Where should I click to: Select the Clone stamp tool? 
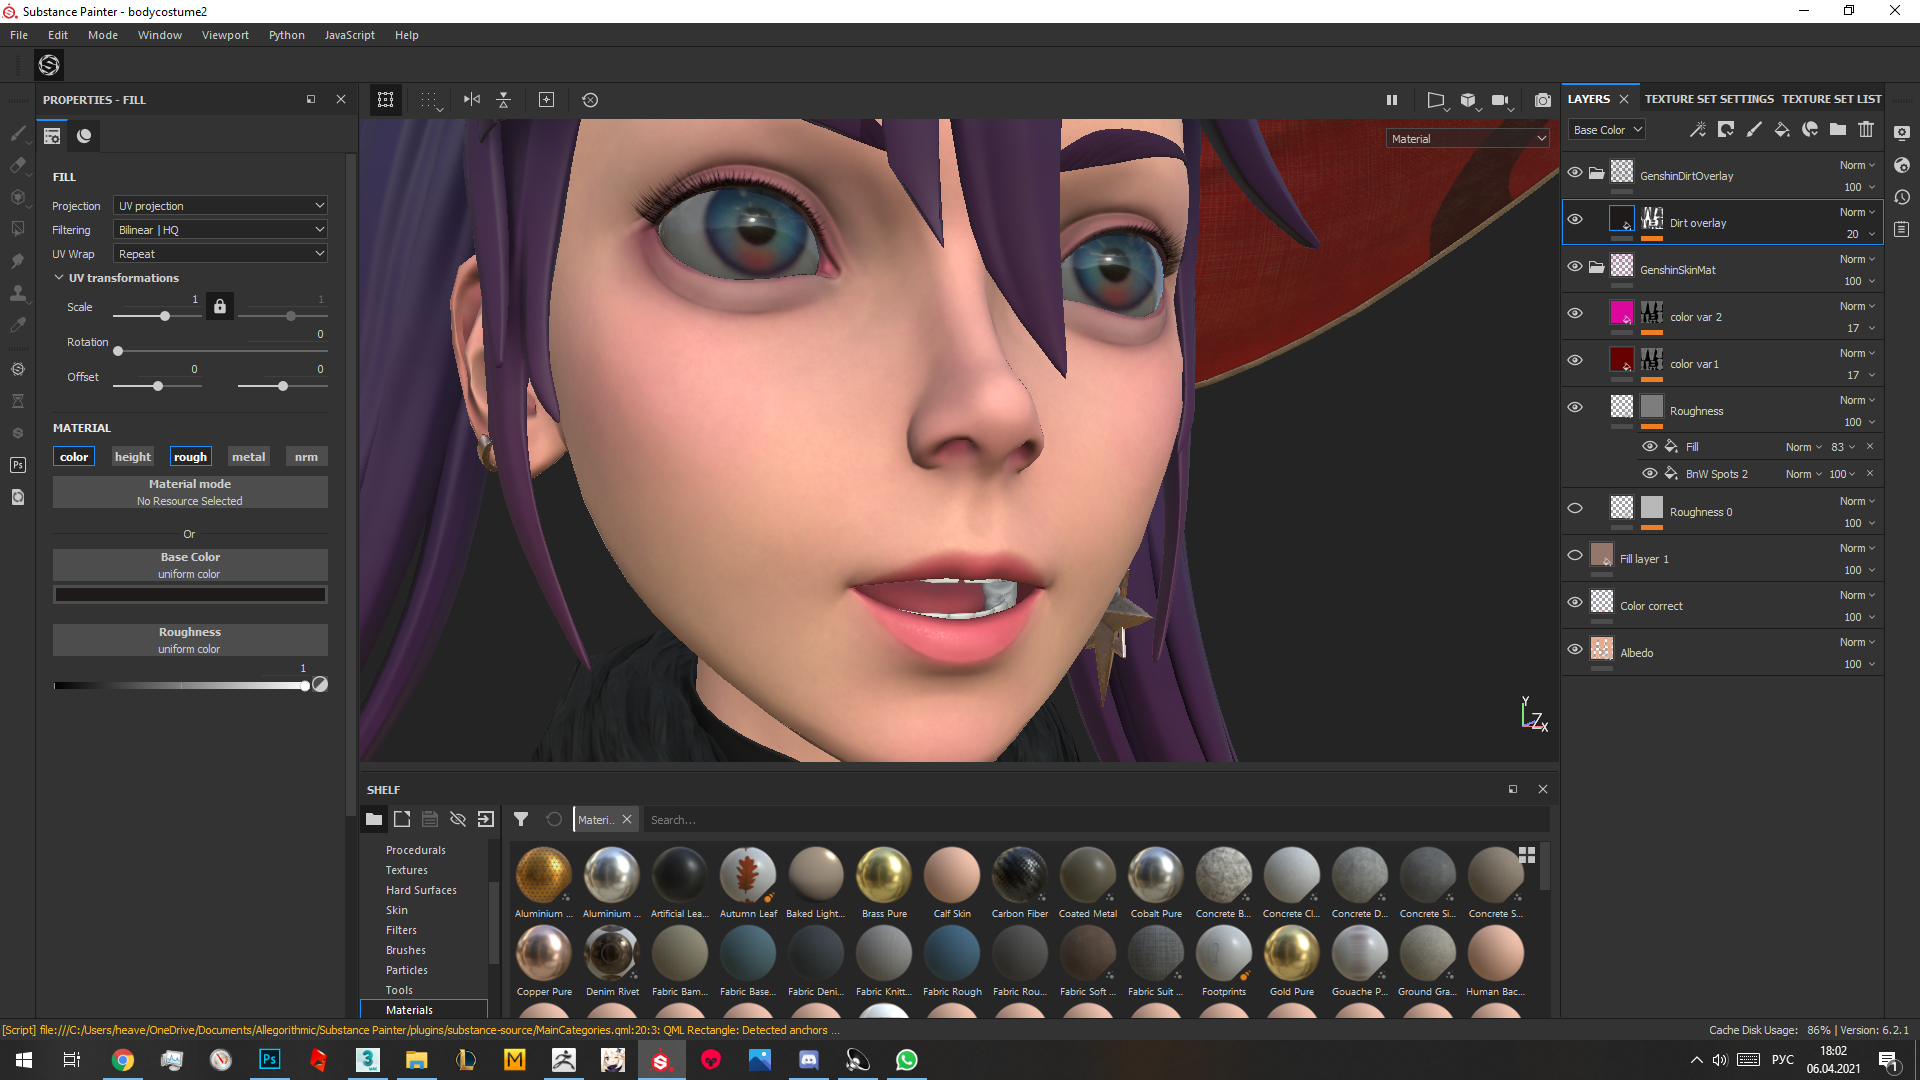click(18, 293)
